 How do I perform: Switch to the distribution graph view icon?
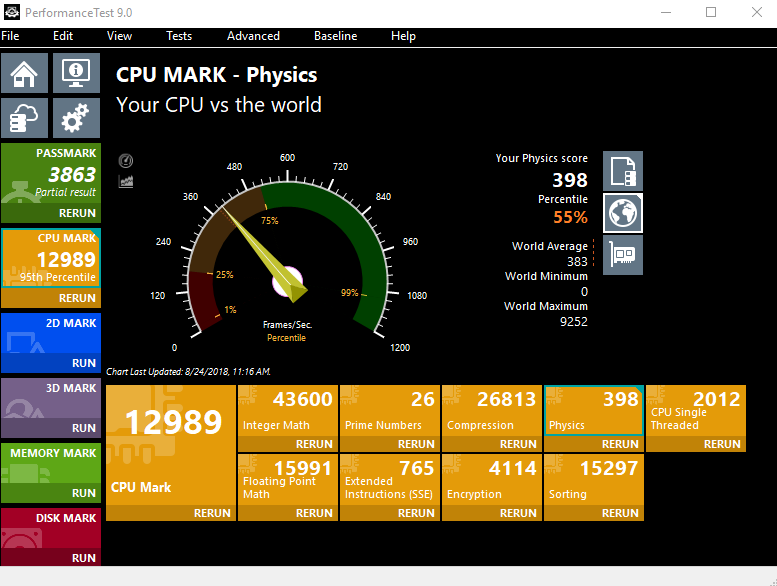[x=126, y=181]
